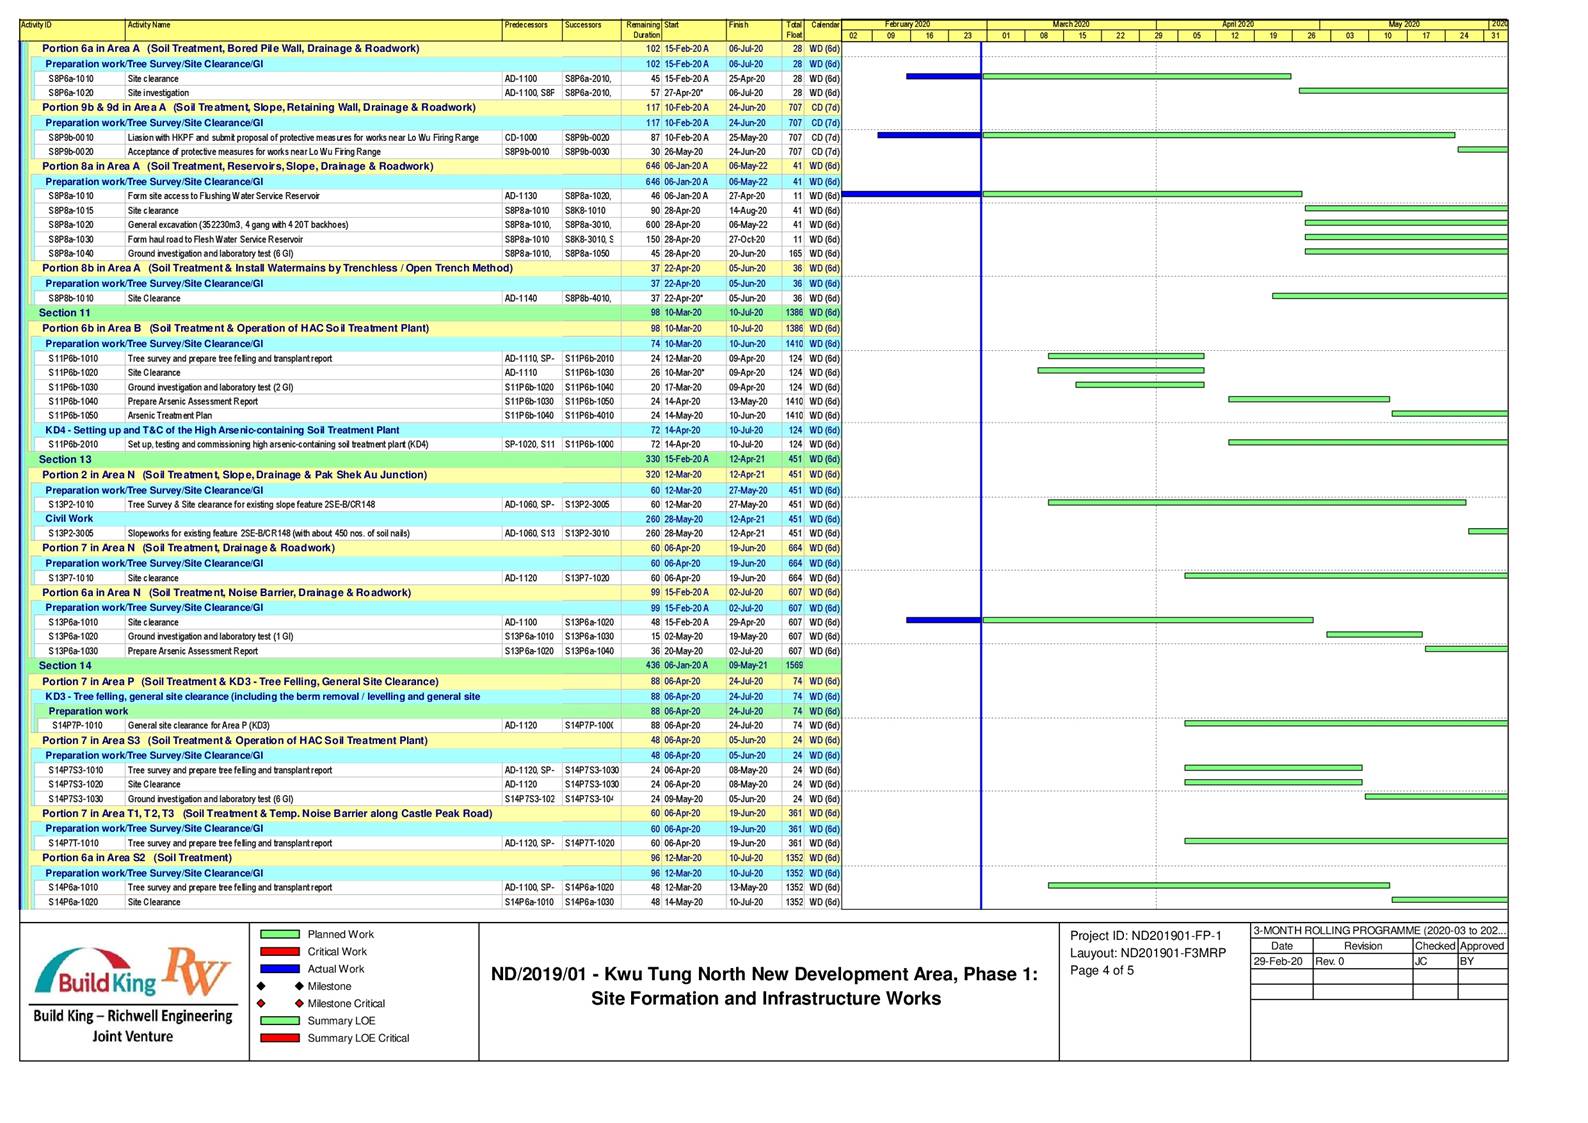Select the Critical Work red legend bar
Viewport: 1588px width, 1123px height.
[279, 952]
